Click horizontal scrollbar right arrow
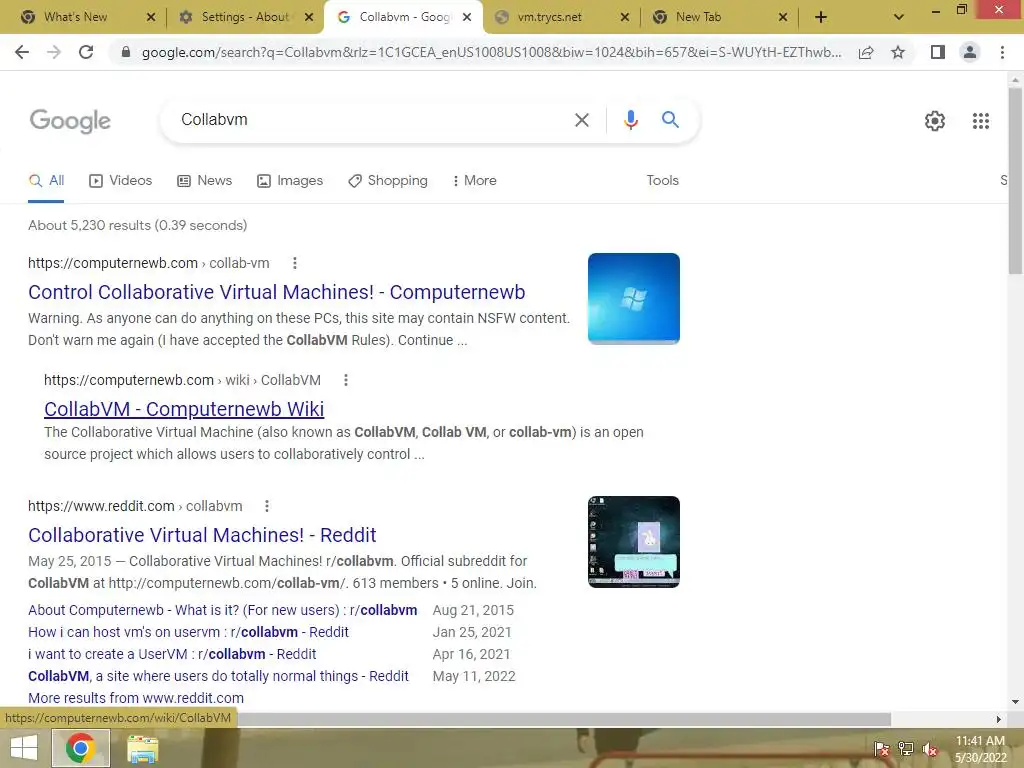1024x768 pixels. tap(999, 719)
